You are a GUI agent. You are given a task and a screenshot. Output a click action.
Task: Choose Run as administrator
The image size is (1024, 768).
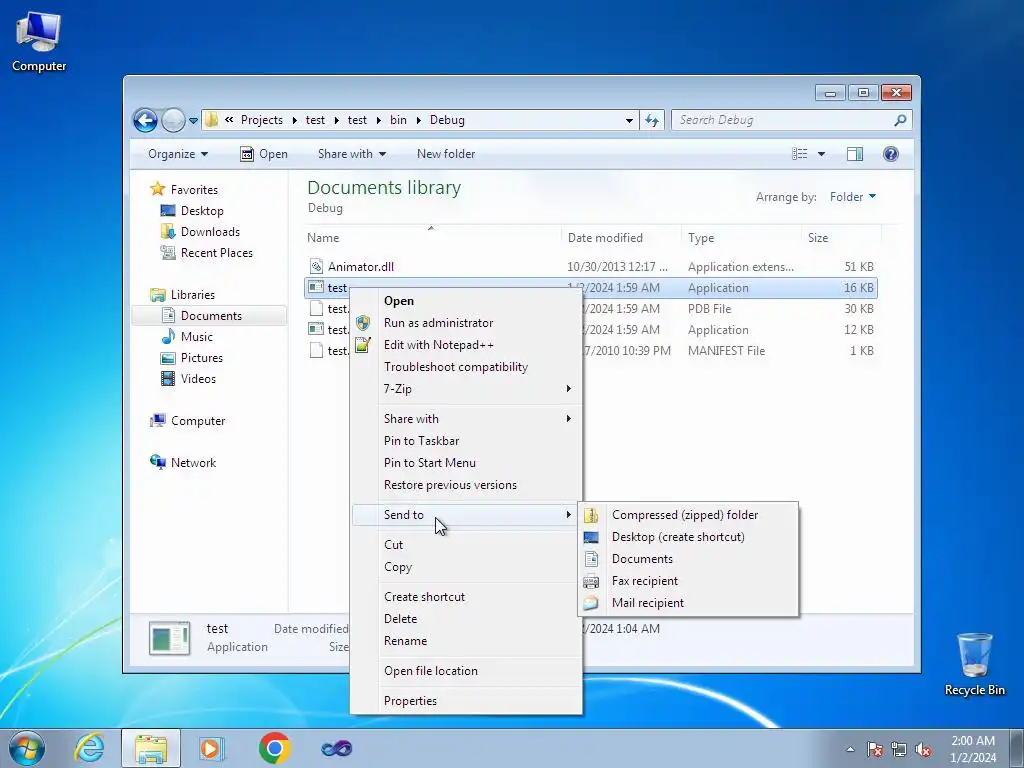point(466,323)
